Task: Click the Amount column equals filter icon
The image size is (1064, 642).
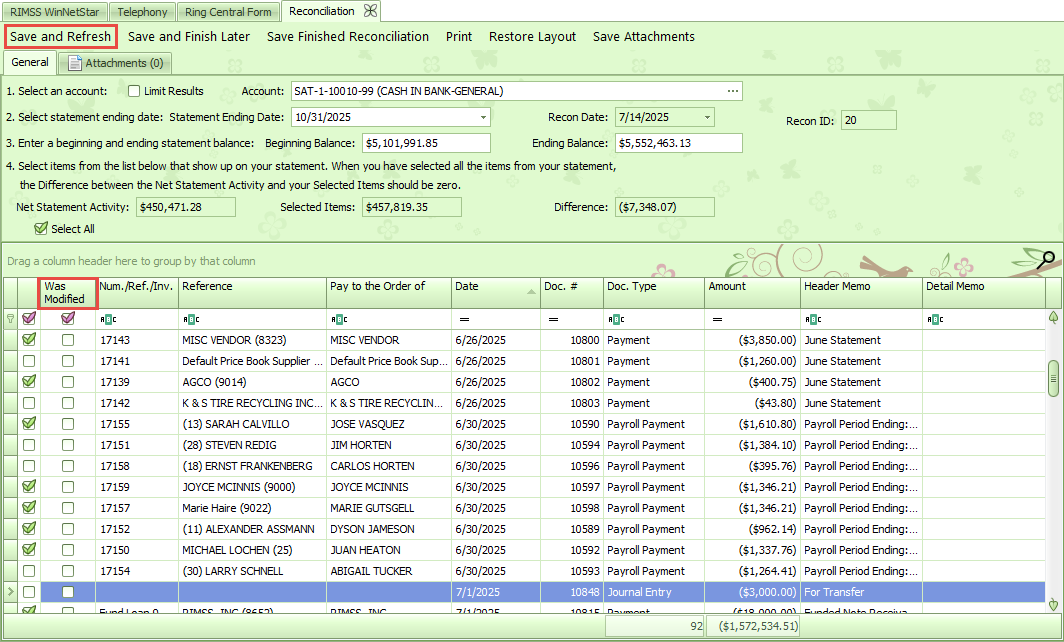Action: click(717, 319)
